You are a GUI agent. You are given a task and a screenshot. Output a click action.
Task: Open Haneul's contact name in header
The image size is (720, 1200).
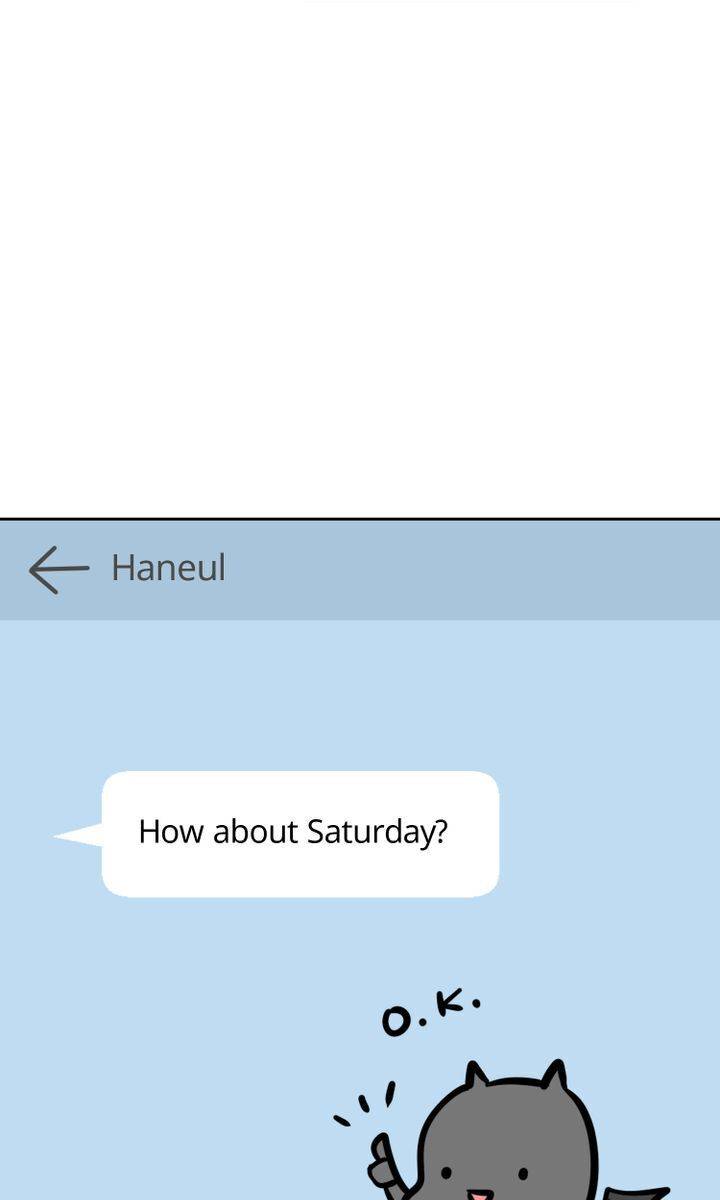tap(169, 568)
